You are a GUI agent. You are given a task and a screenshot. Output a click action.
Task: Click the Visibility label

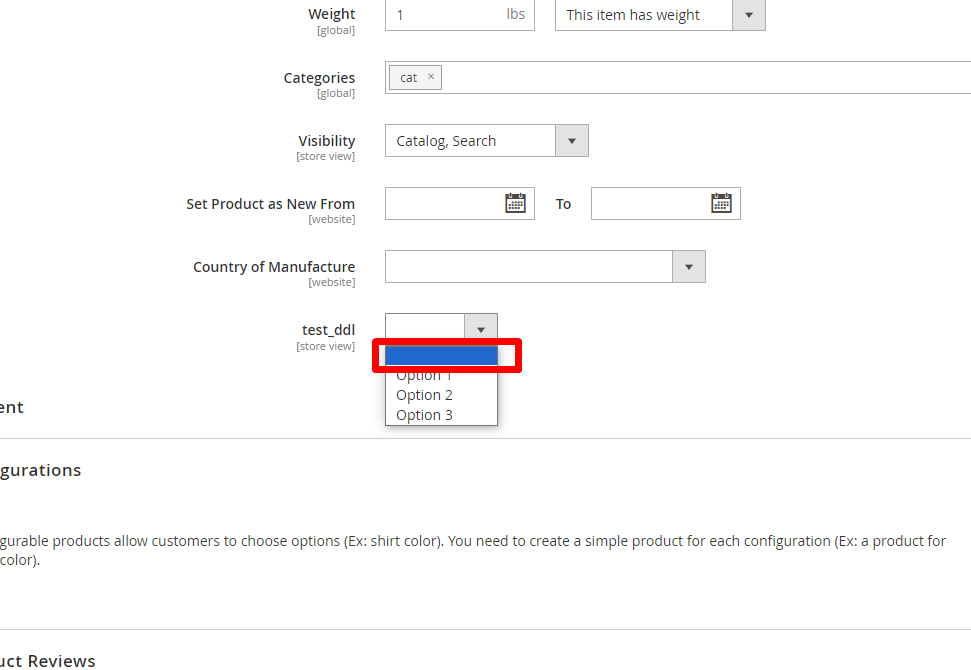tap(326, 141)
